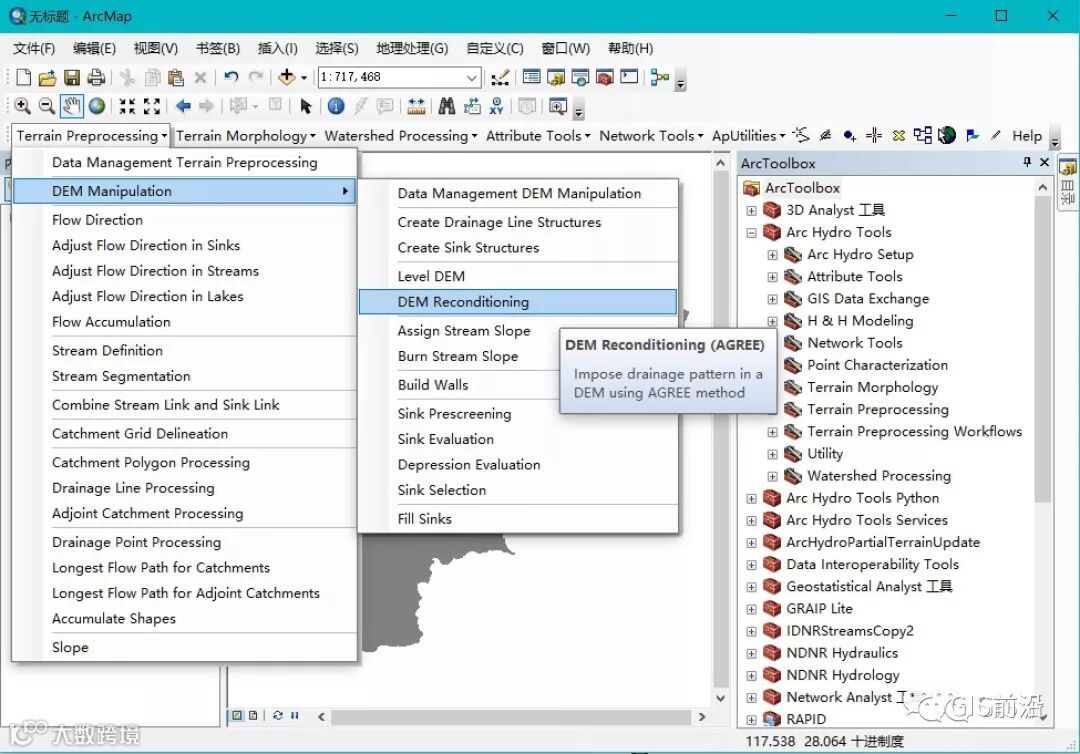Click the Full Extent globe icon
Image resolution: width=1080 pixels, height=754 pixels.
(97, 106)
